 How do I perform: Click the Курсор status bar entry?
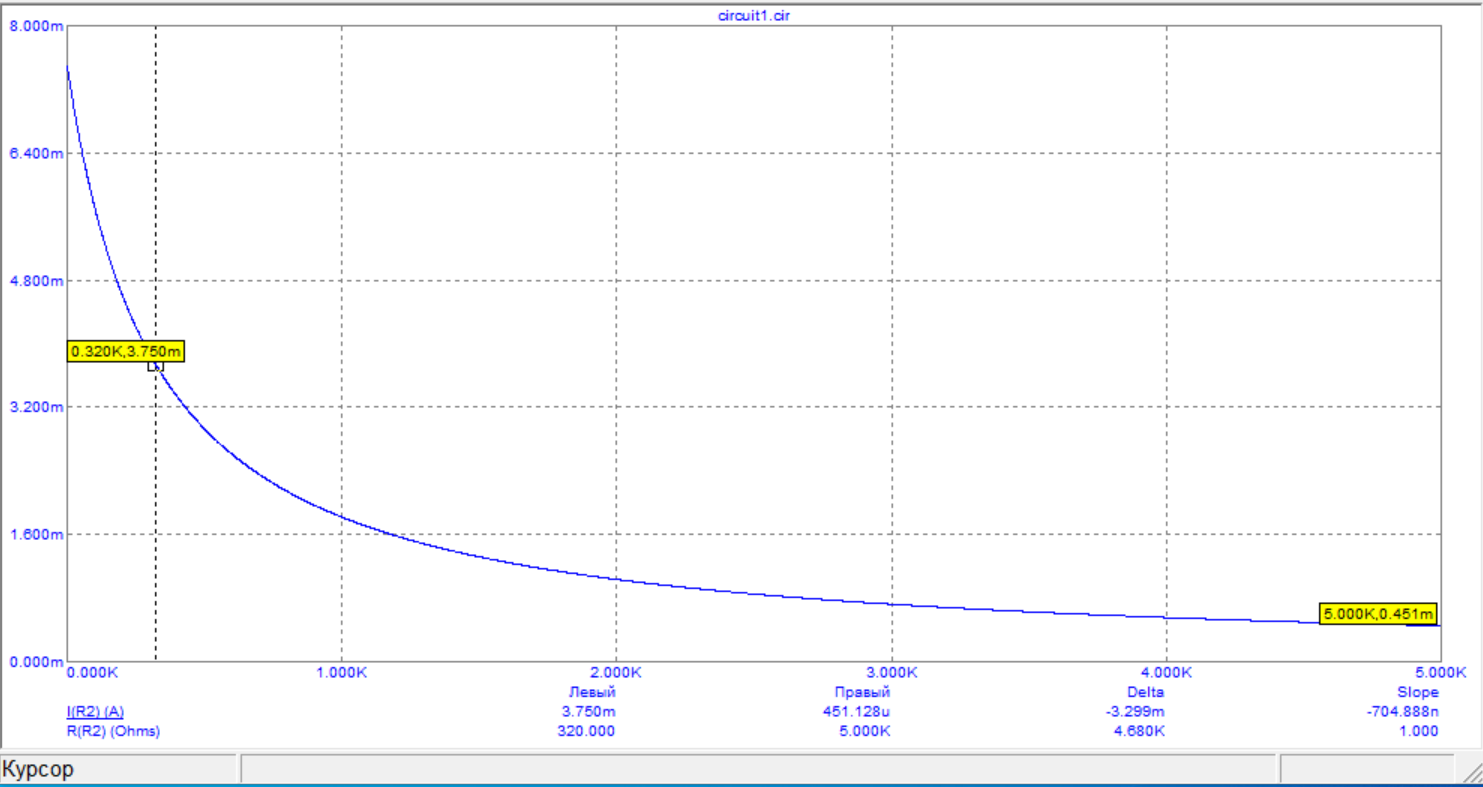pyautogui.click(x=39, y=769)
